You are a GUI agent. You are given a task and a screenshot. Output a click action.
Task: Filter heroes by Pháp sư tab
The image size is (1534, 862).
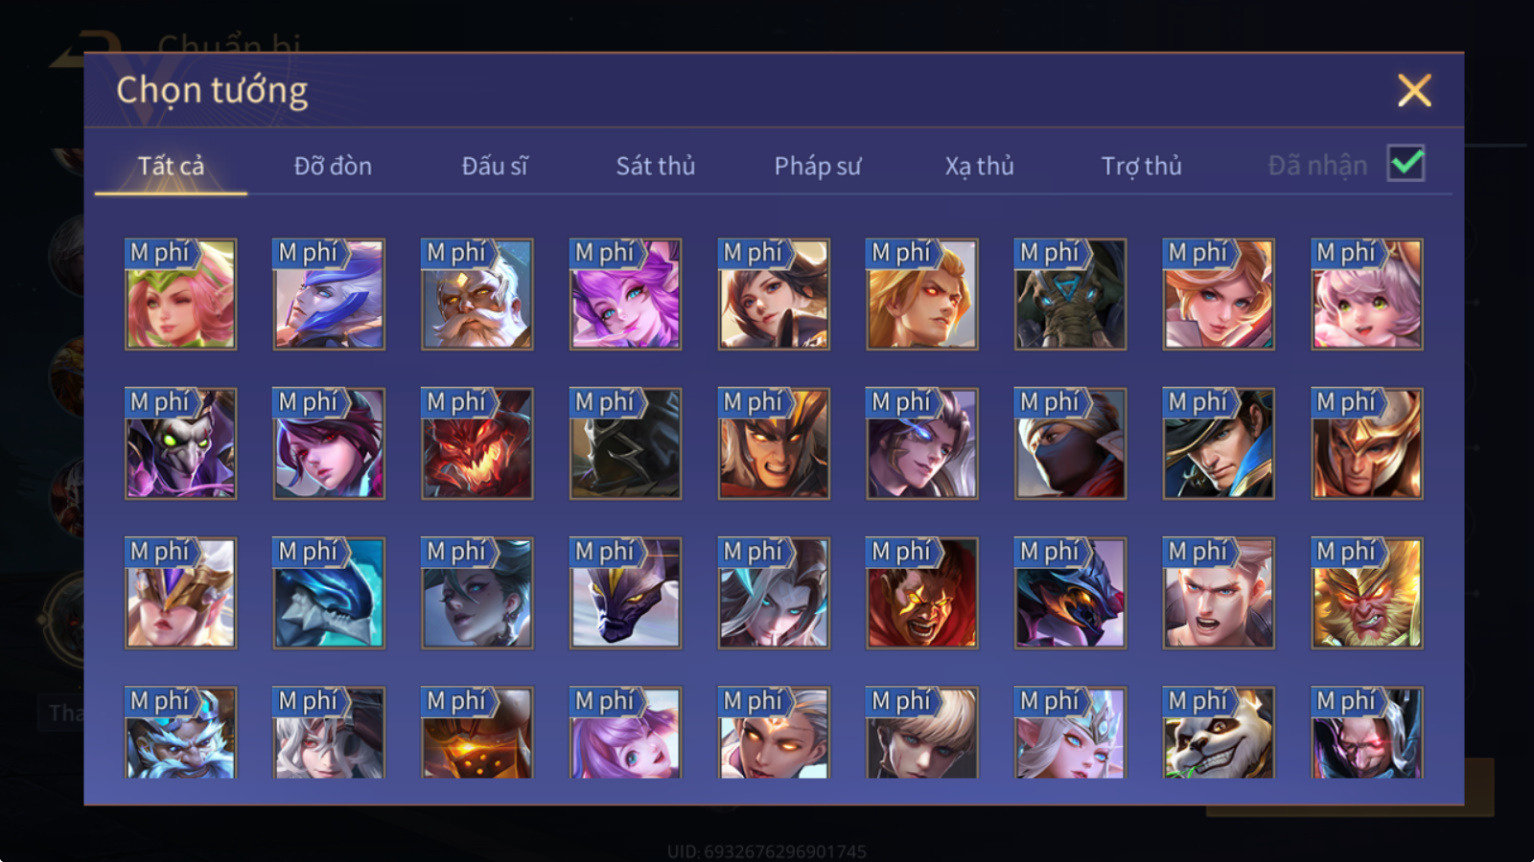coord(818,166)
